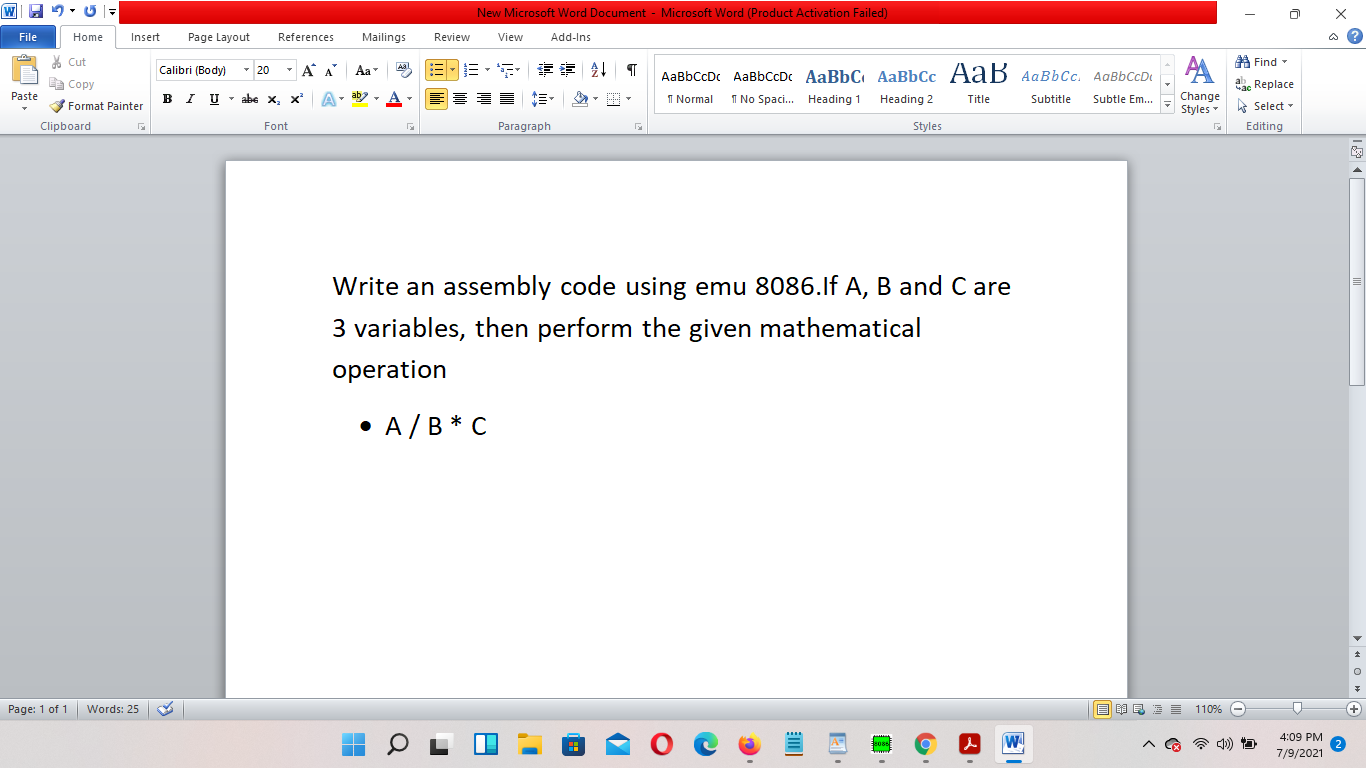Apply the Format Painter
Screen dimensions: 1366x768
pyautogui.click(x=95, y=105)
